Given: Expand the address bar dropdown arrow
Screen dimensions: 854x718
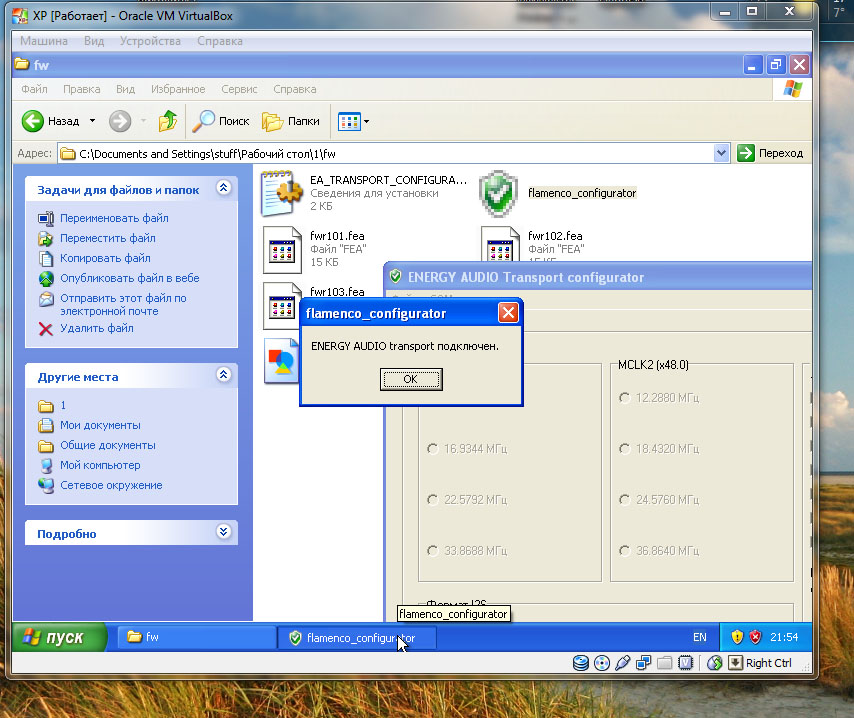Looking at the screenshot, I should click(x=721, y=153).
